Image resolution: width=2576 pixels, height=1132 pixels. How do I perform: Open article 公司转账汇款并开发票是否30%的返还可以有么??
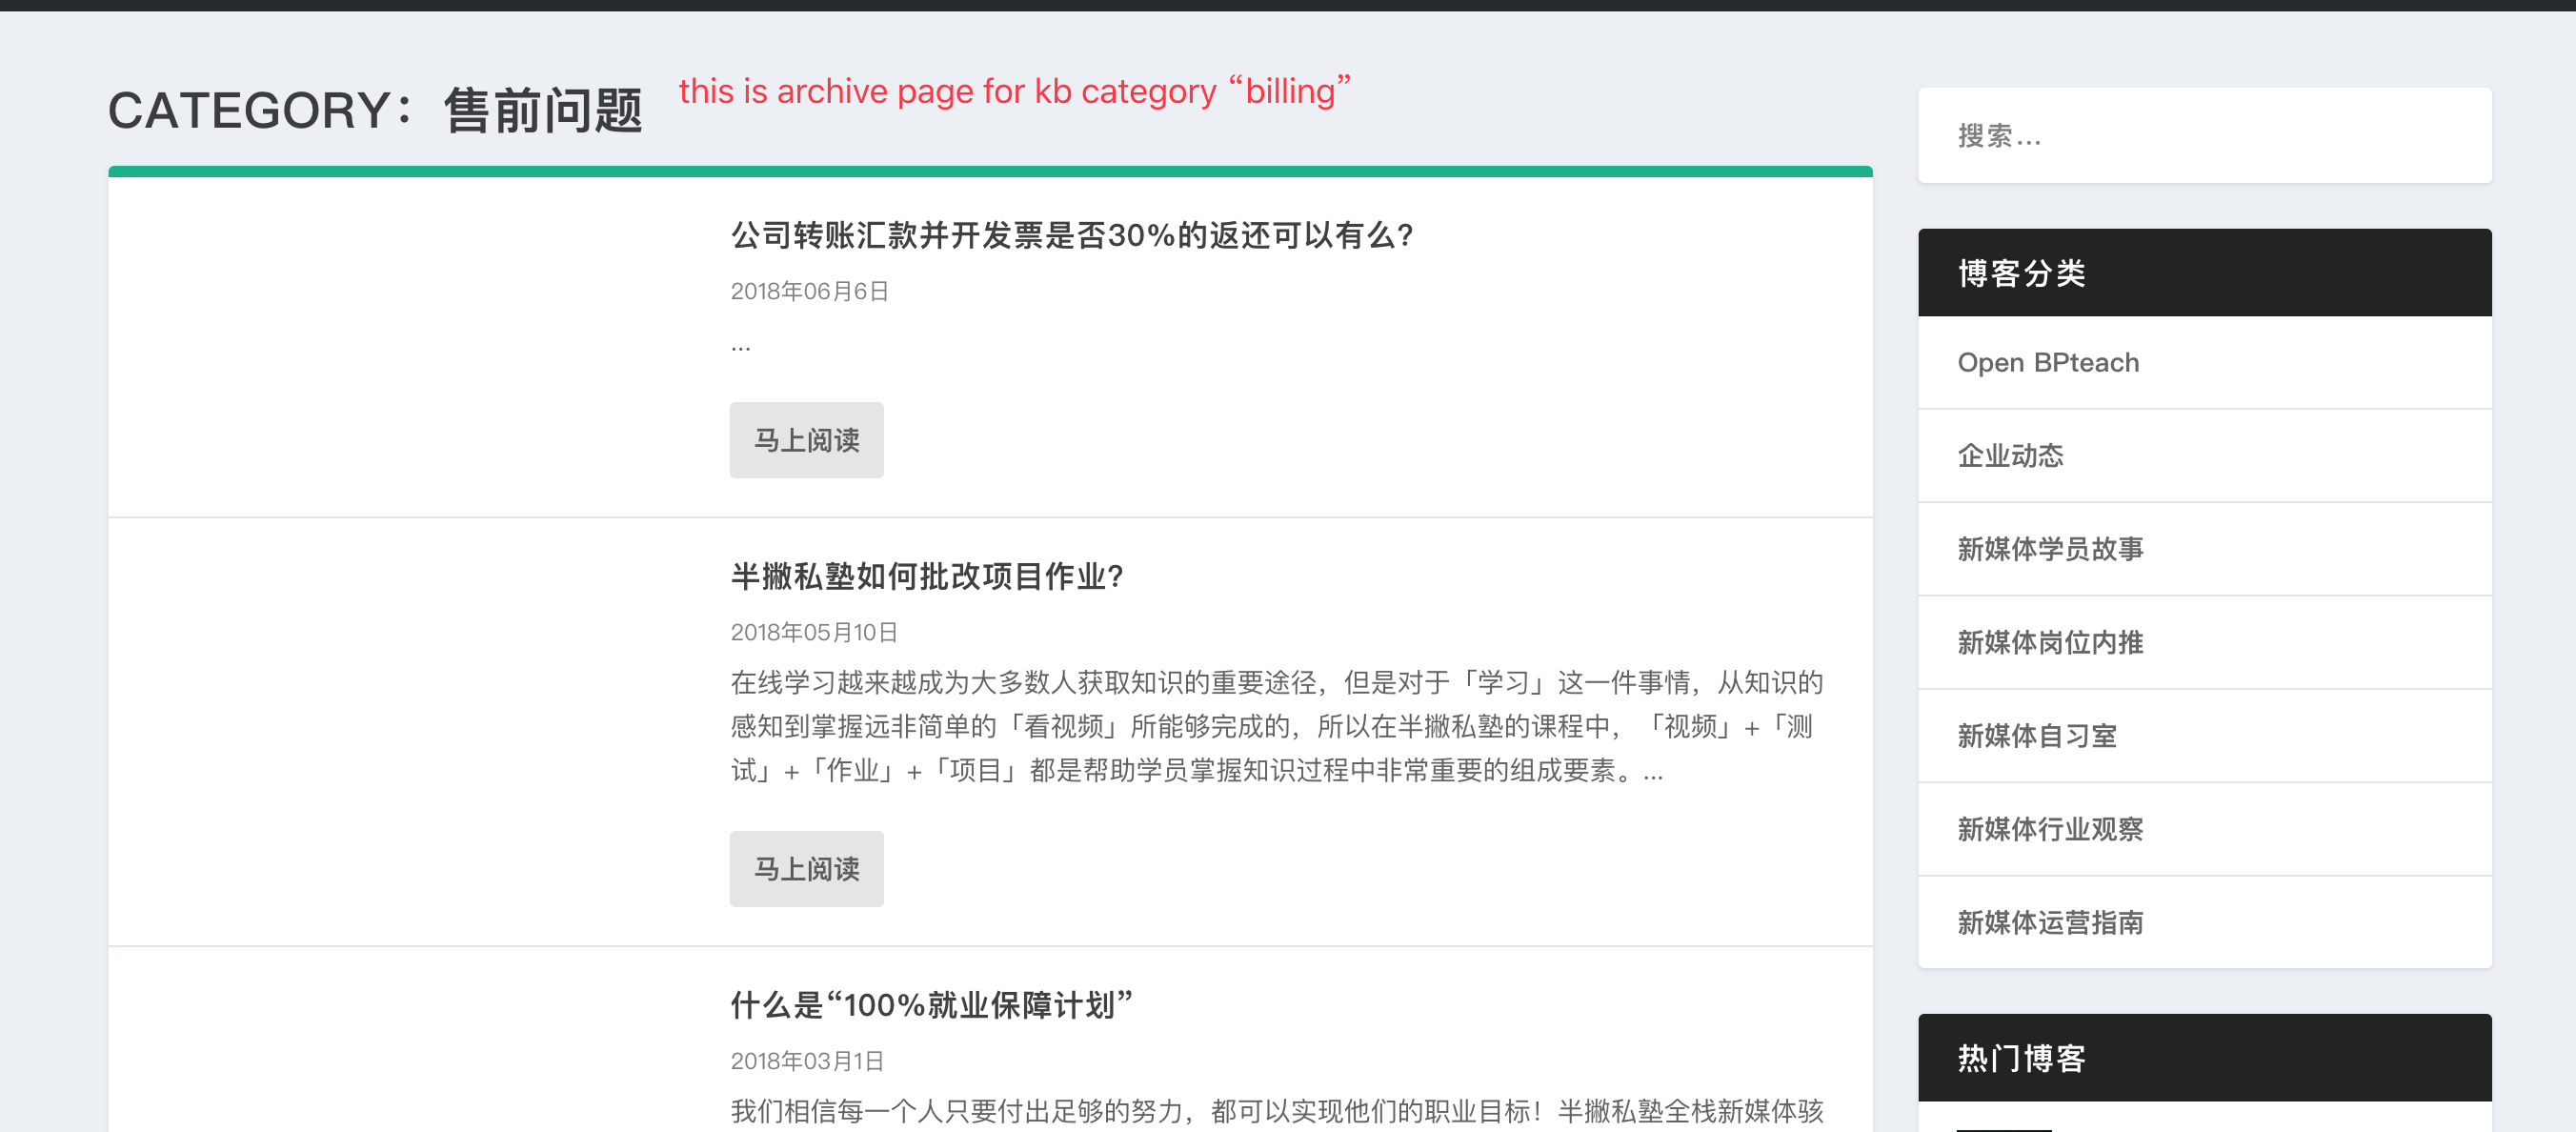pos(1071,235)
